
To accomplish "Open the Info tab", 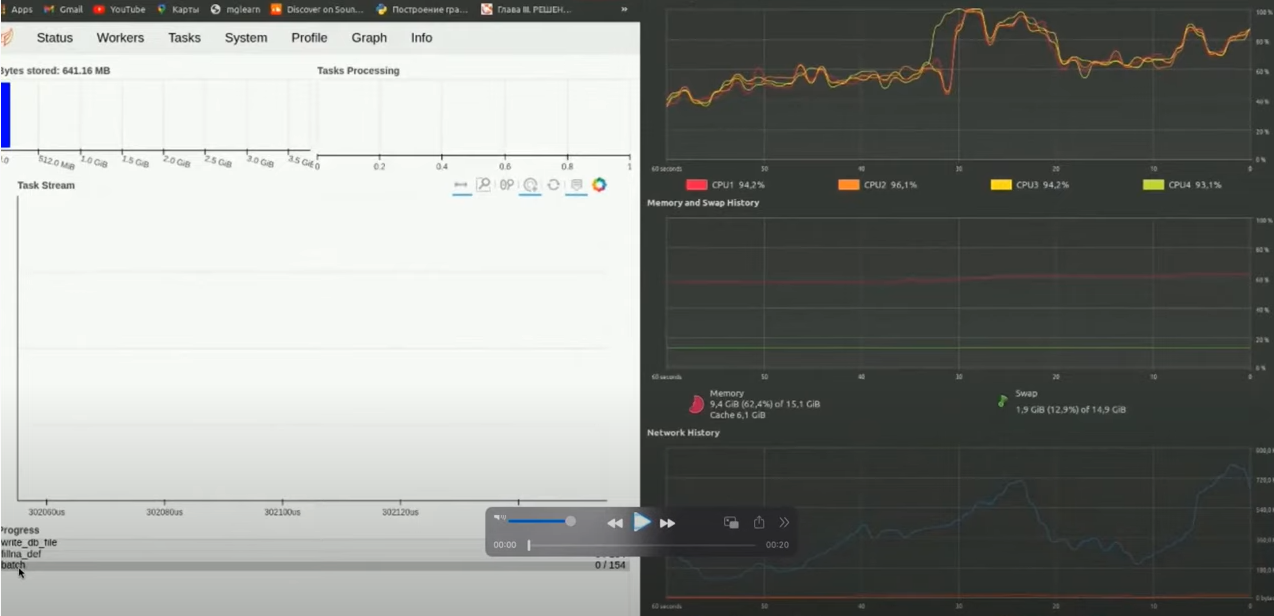I will pyautogui.click(x=422, y=38).
